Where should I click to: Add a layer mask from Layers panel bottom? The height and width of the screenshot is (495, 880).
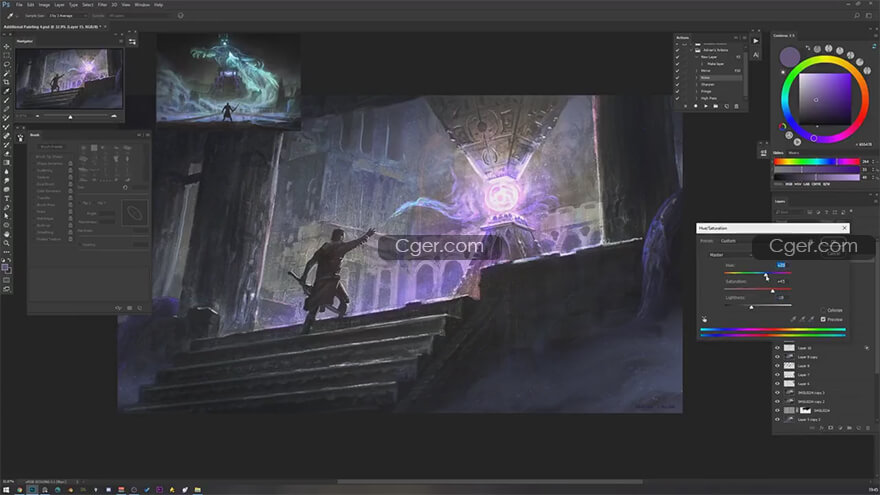point(831,428)
